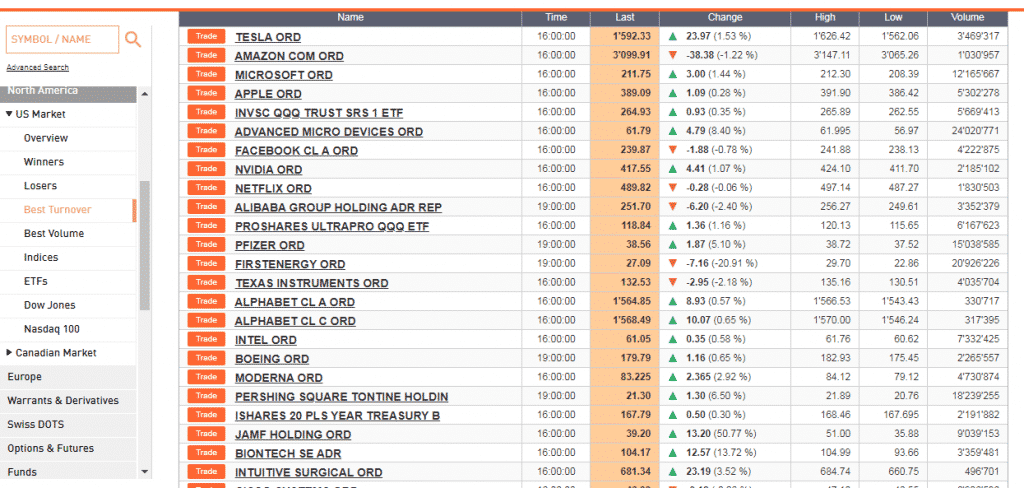
Task: Open the AMAZON COM ORD stock link
Action: point(289,56)
